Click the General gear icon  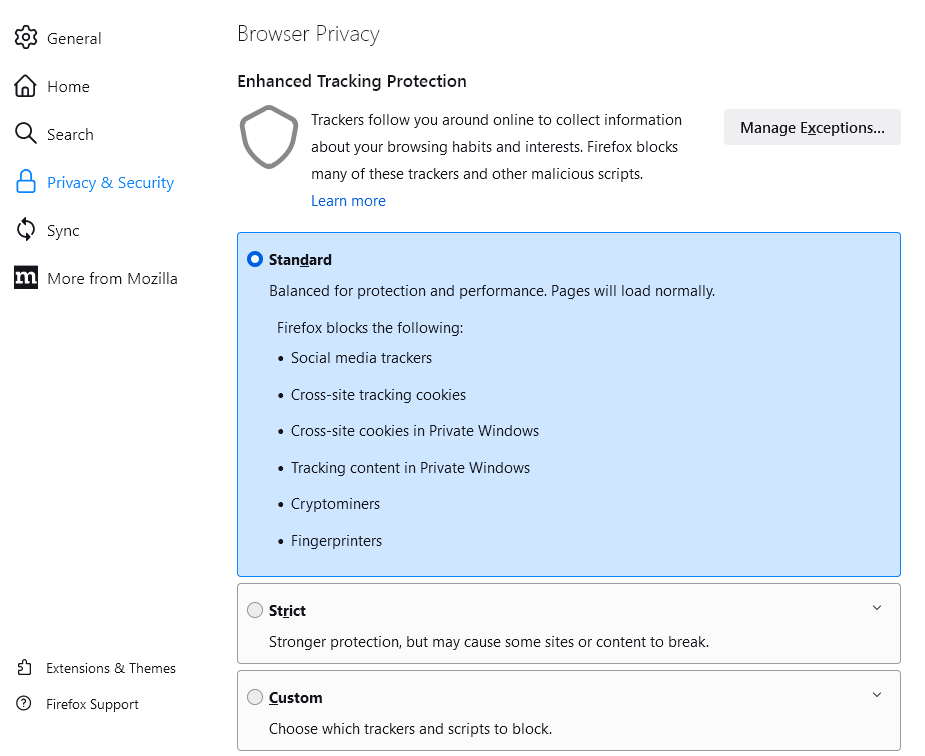tap(26, 38)
